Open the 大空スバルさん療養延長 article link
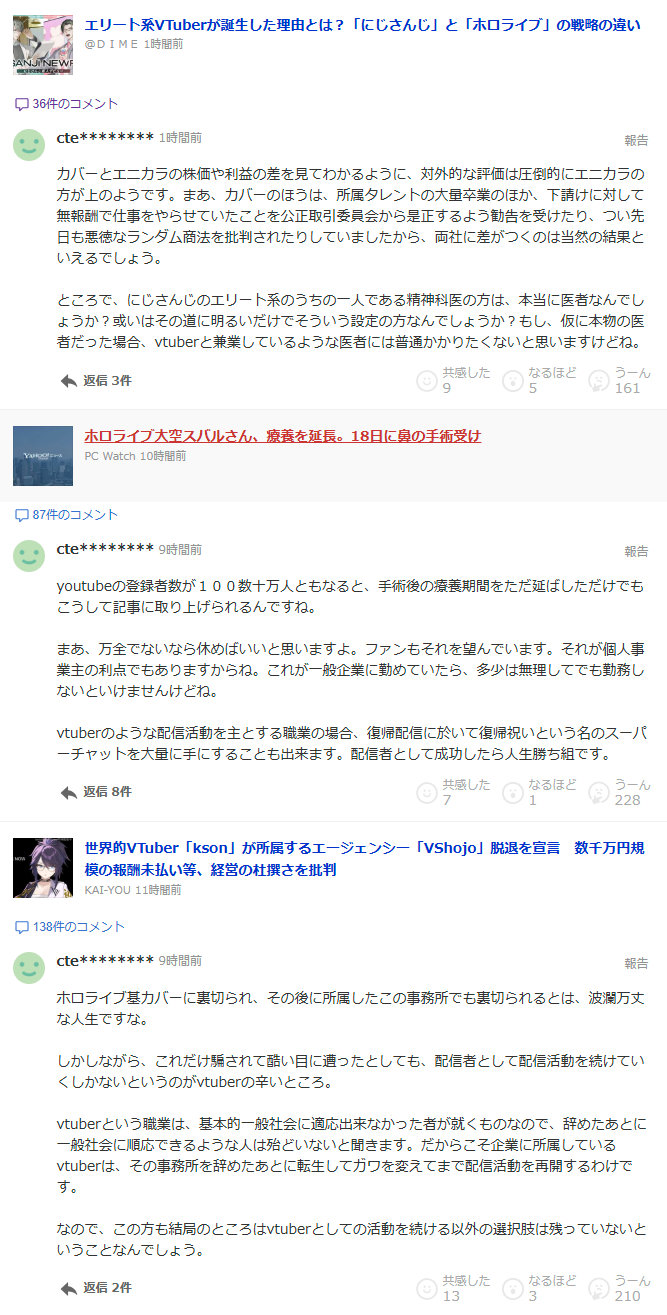The image size is (667, 1315). [x=282, y=436]
